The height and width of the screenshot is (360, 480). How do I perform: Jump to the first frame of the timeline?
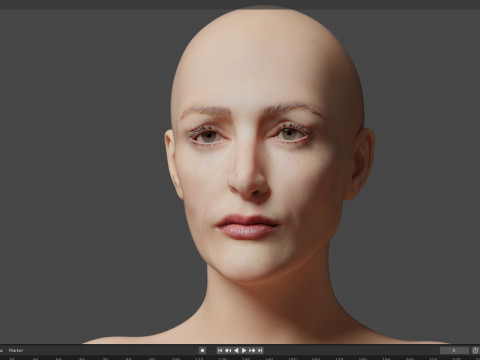[x=220, y=350]
